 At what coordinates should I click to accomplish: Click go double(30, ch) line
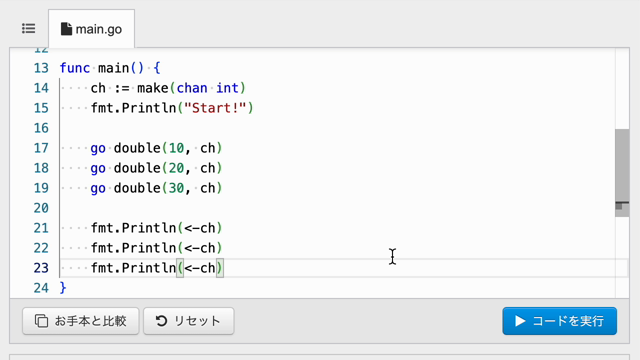pos(156,188)
